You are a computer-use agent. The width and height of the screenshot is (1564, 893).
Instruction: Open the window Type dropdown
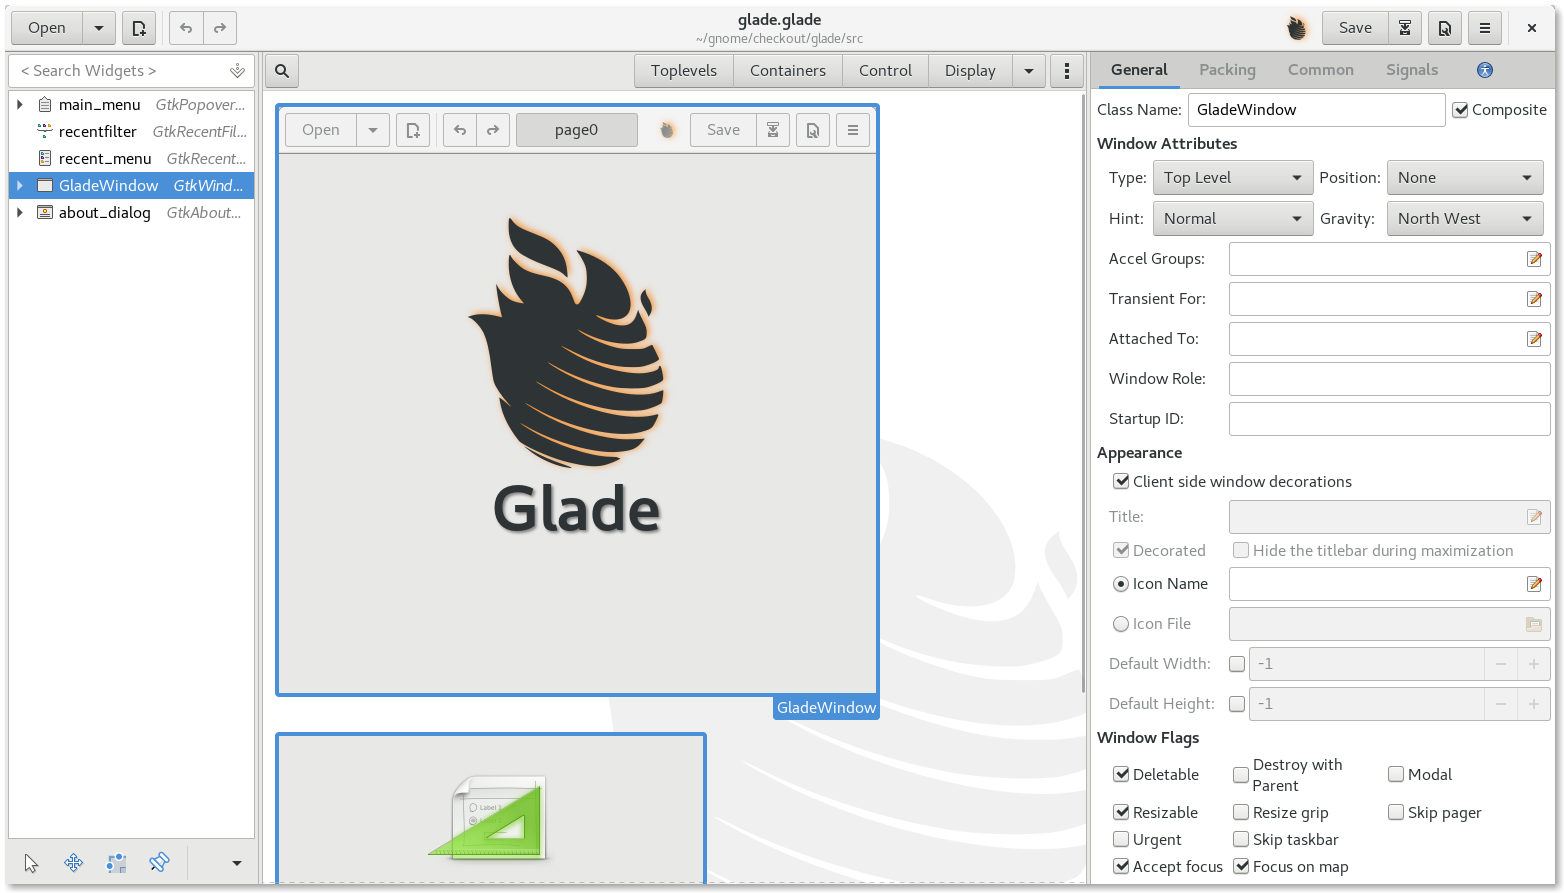coord(1232,177)
